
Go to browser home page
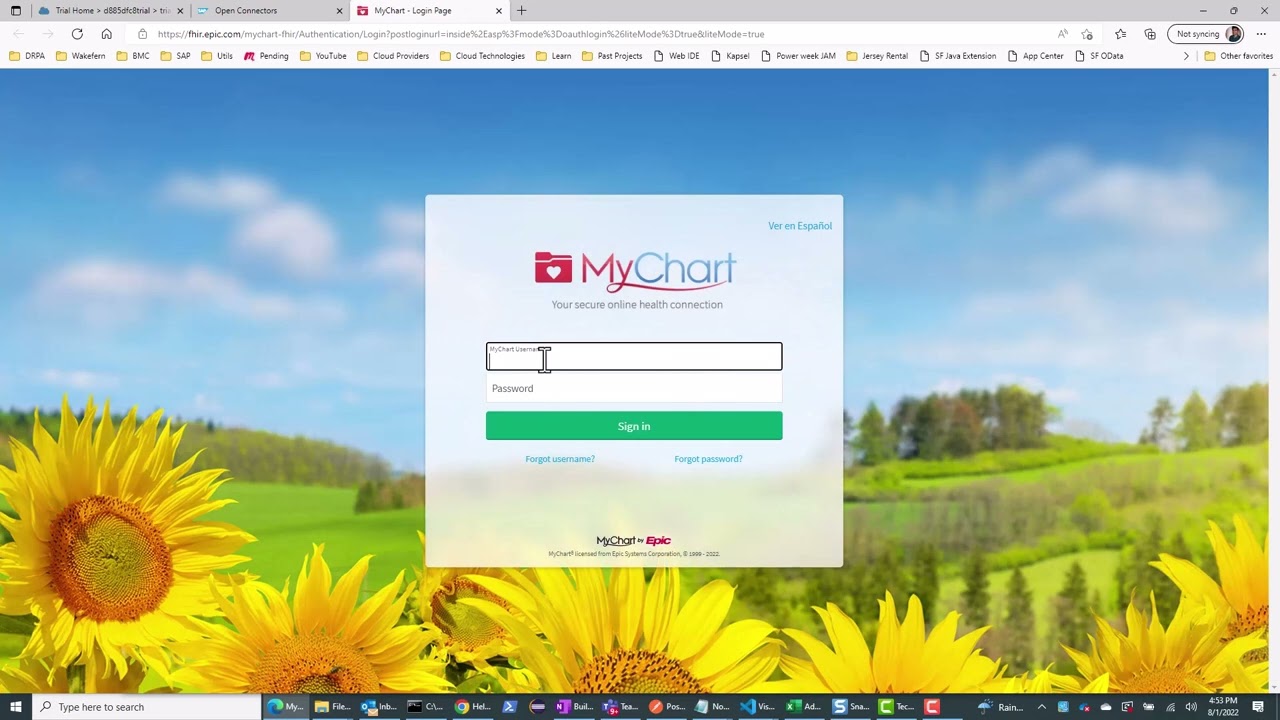pos(107,34)
